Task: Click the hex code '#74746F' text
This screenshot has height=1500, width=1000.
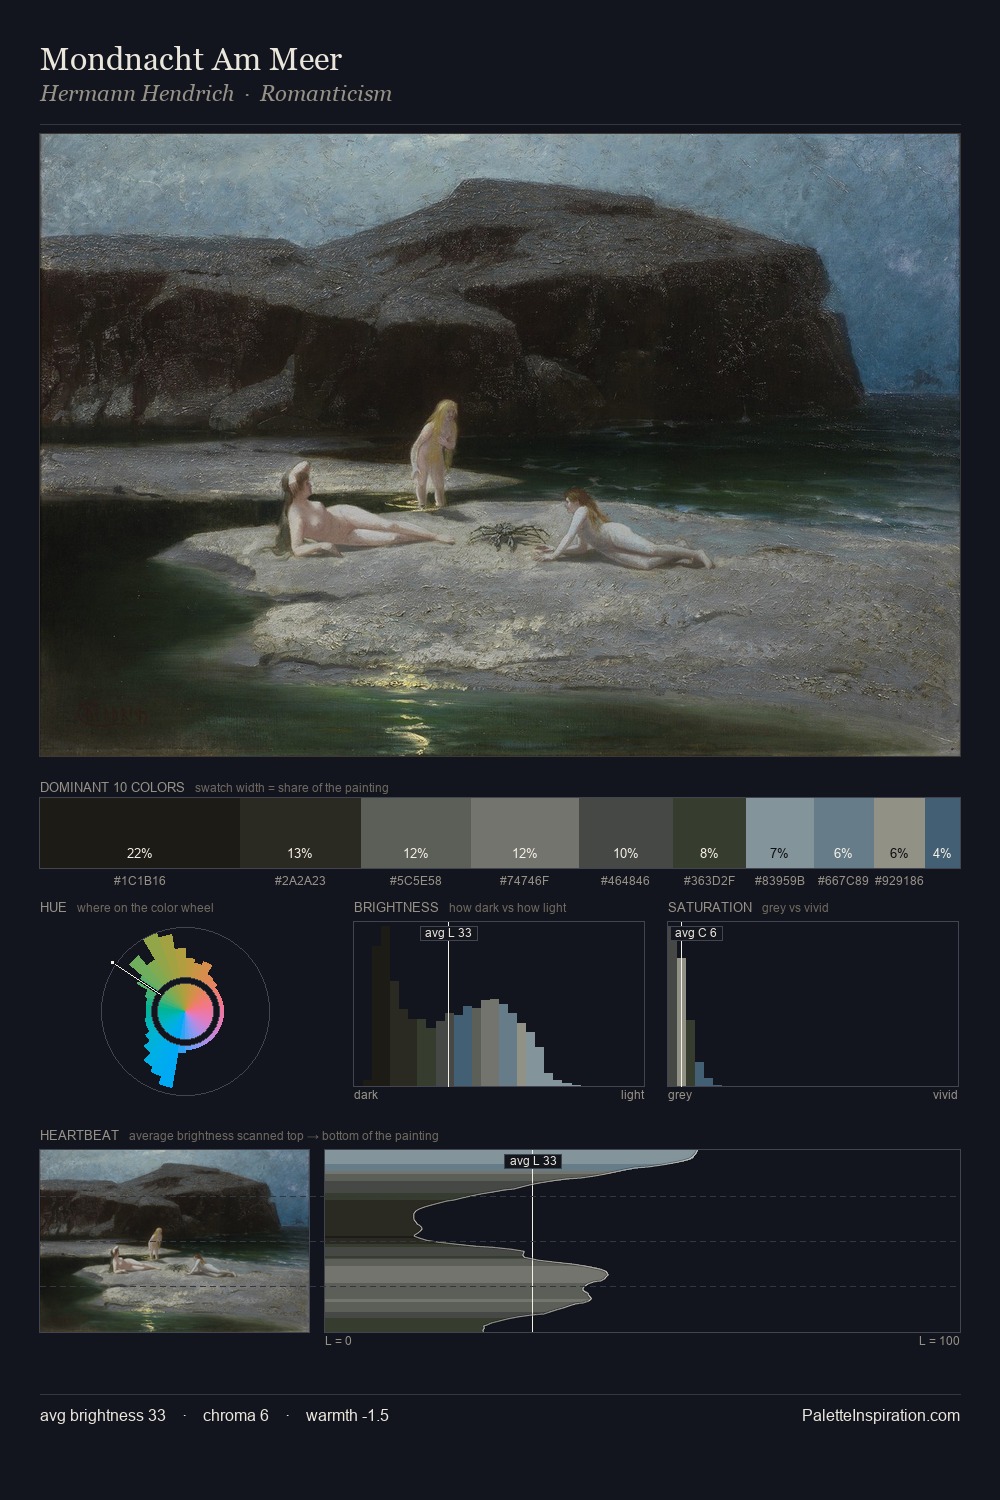Action: click(525, 881)
